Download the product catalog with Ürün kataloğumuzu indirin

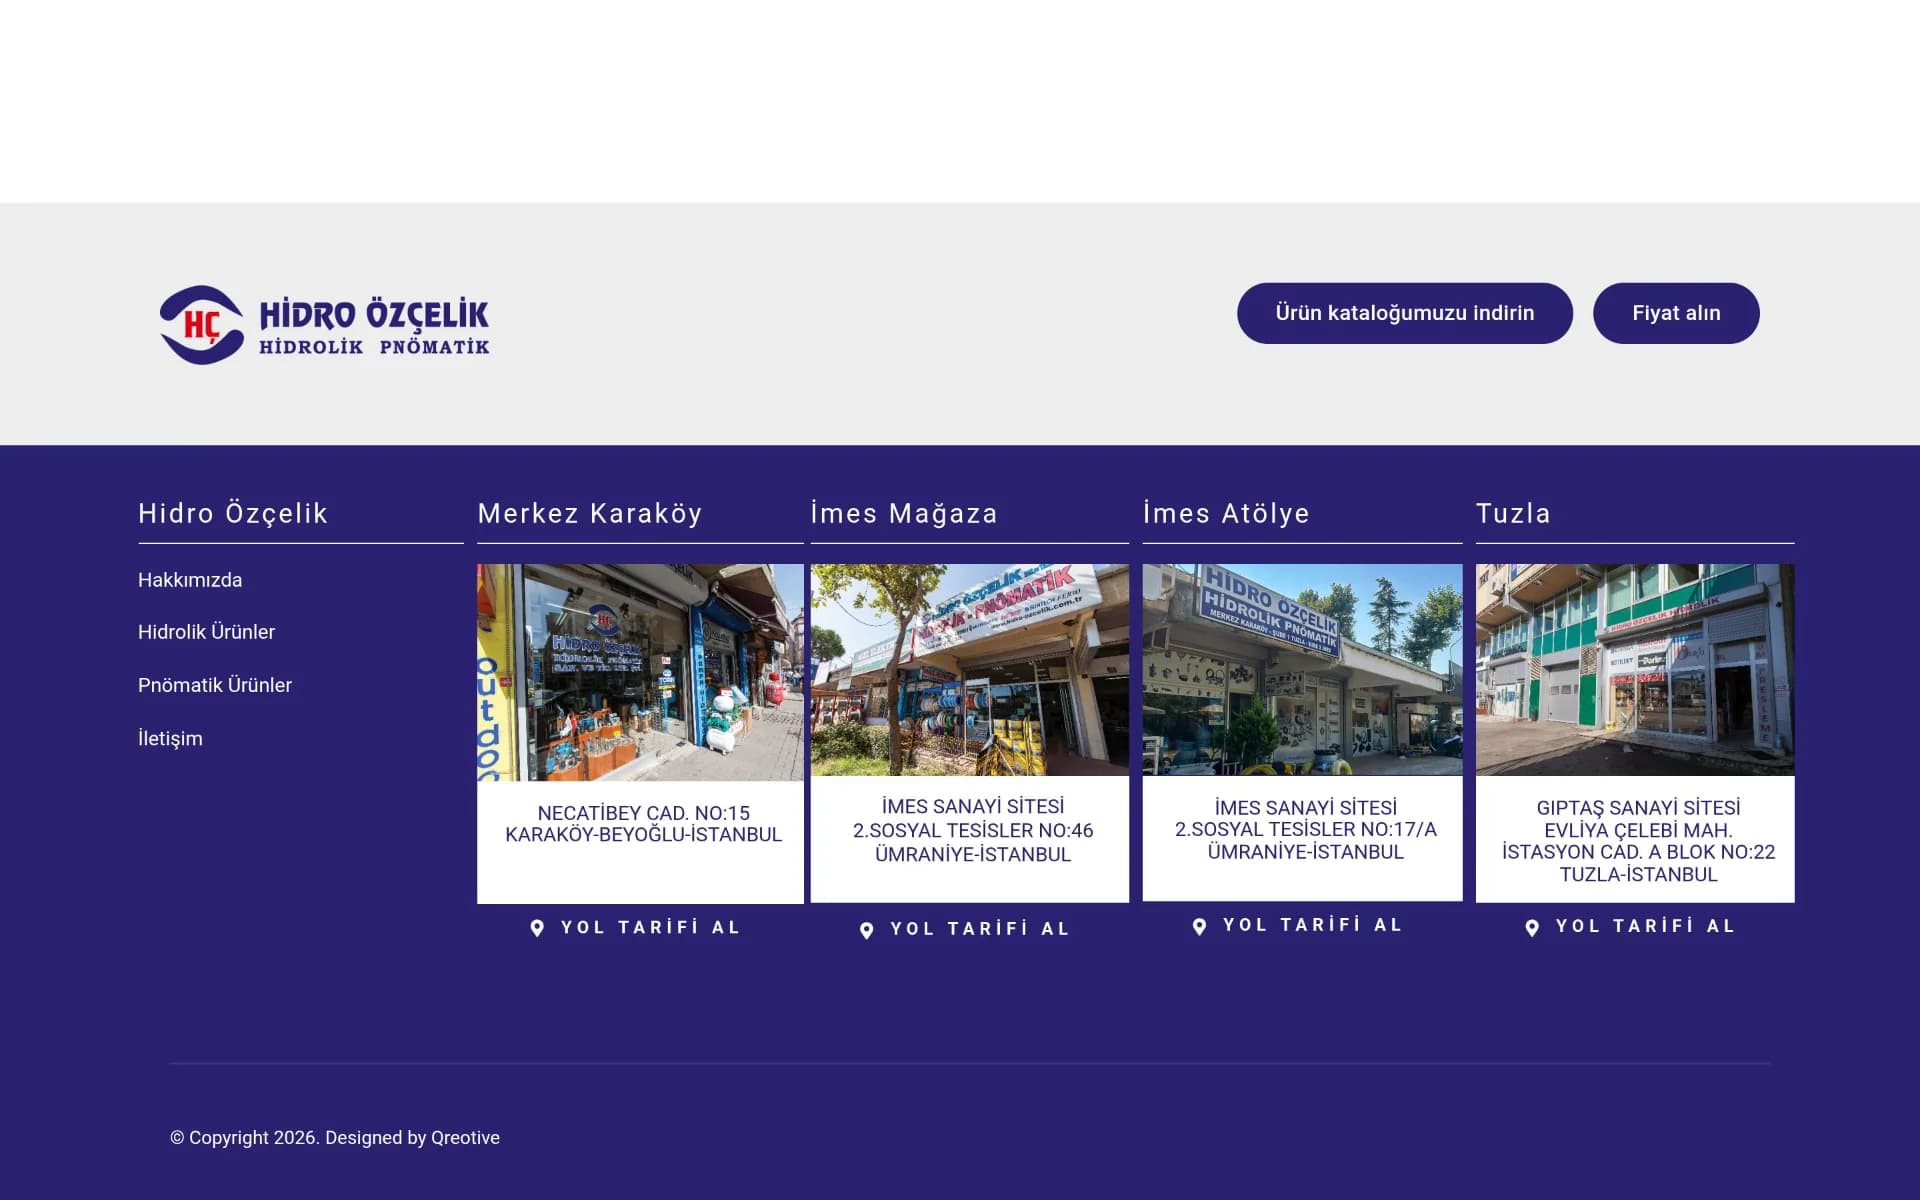point(1404,313)
